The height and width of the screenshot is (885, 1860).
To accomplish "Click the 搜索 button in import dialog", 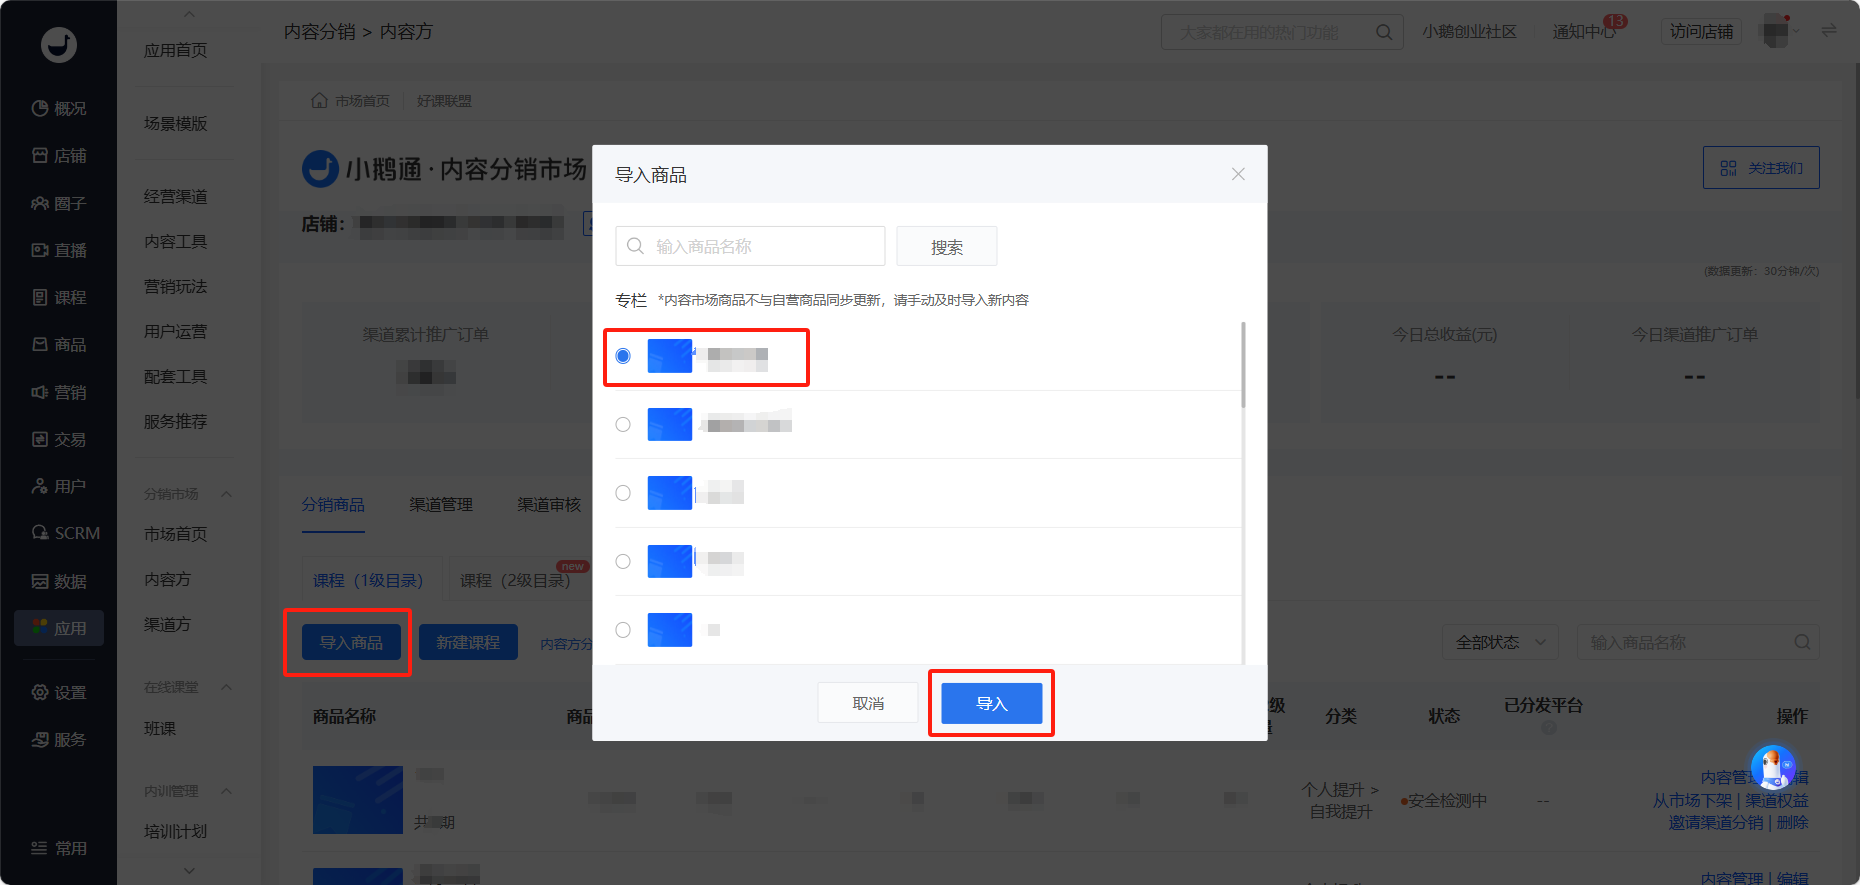I will pyautogui.click(x=946, y=246).
